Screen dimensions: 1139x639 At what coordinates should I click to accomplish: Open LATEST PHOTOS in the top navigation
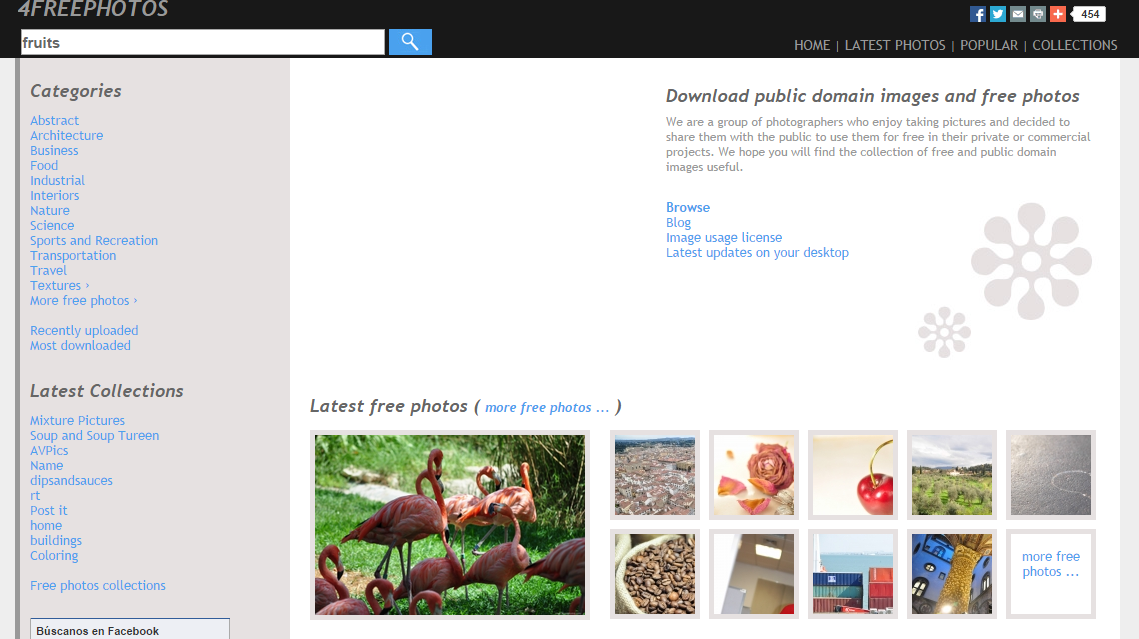pyautogui.click(x=894, y=45)
